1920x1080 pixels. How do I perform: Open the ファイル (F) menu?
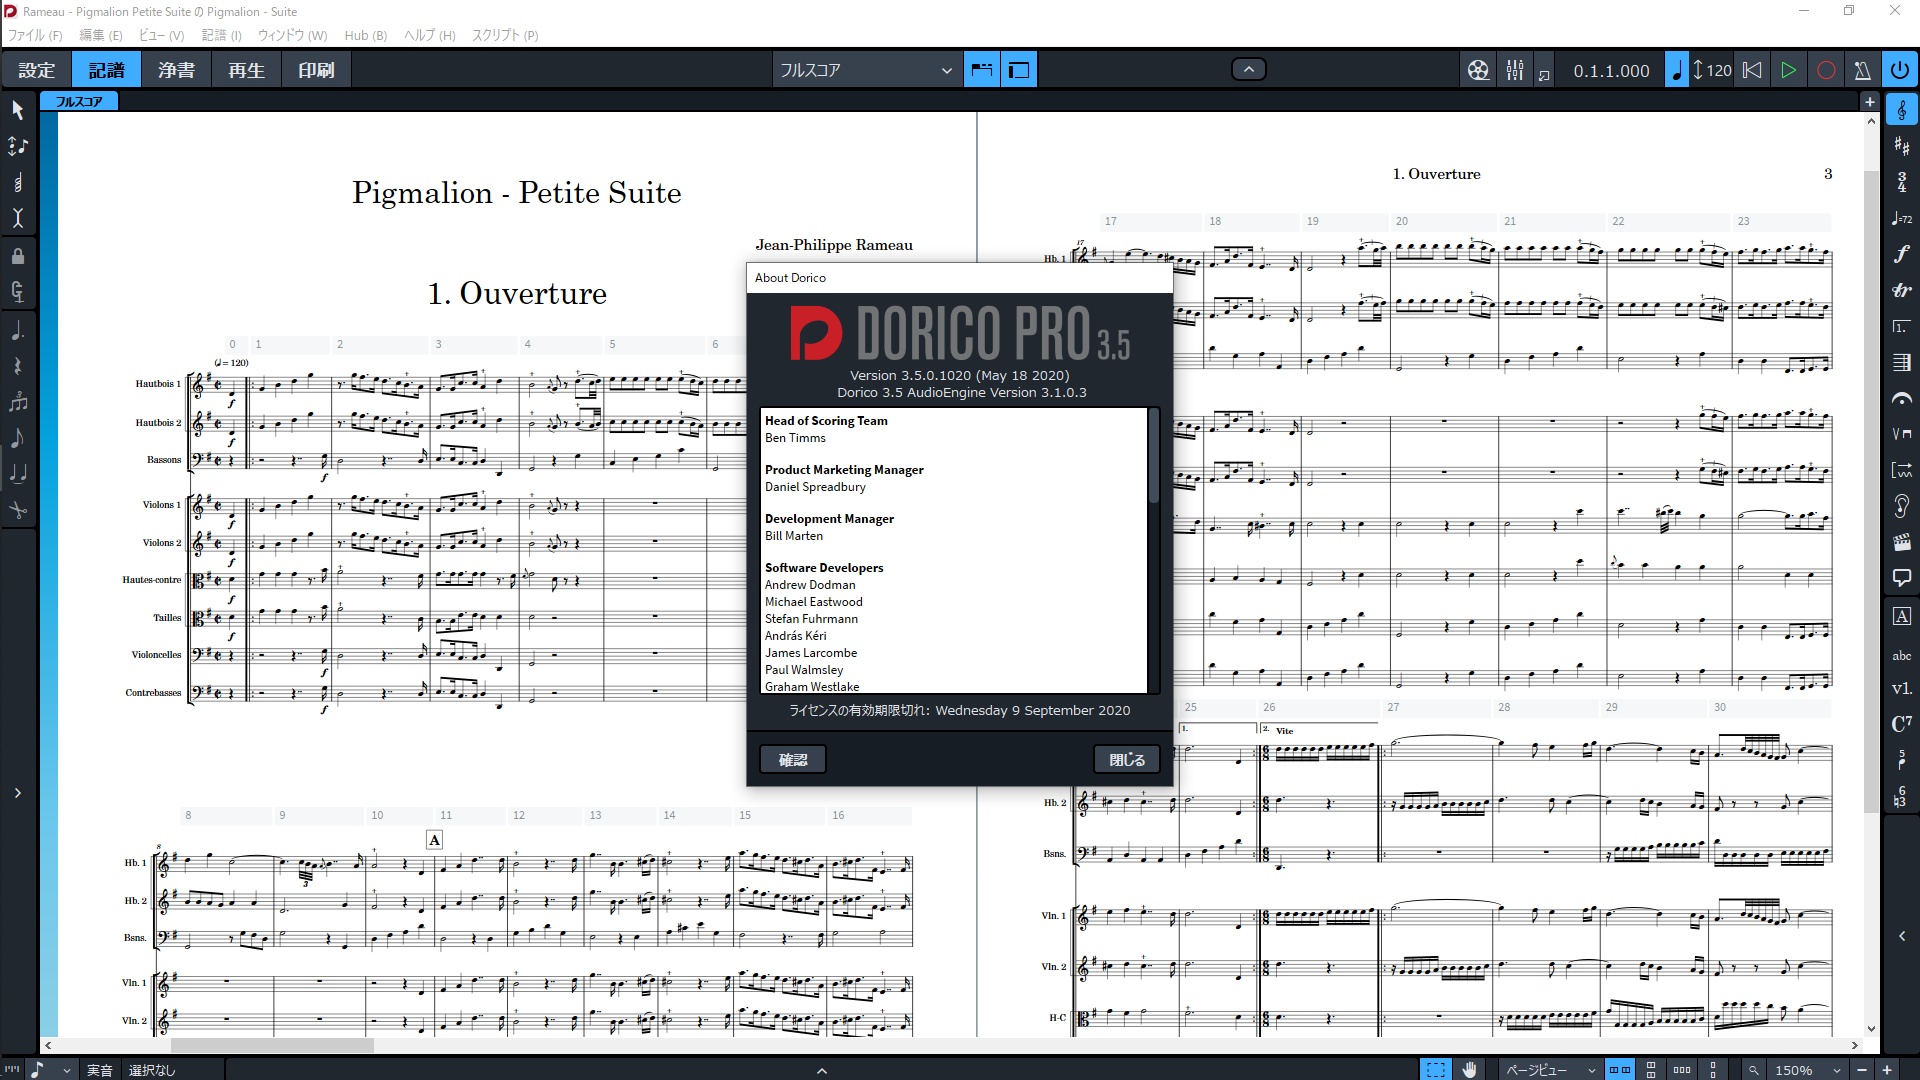(35, 35)
